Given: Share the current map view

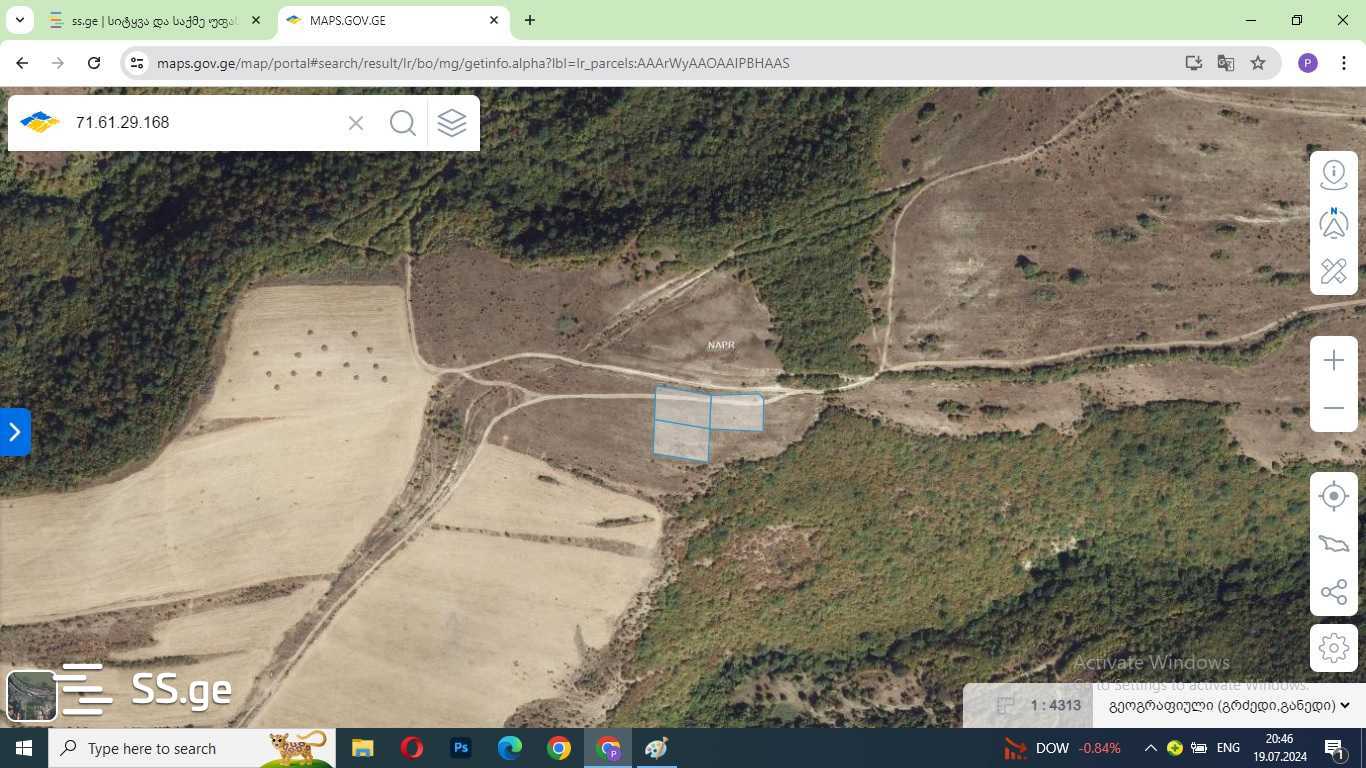Looking at the screenshot, I should coord(1333,592).
